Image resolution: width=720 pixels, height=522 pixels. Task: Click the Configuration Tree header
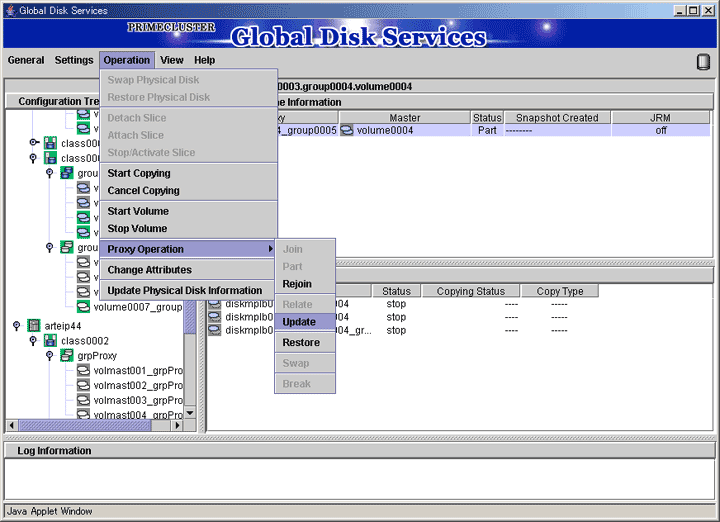pos(58,101)
